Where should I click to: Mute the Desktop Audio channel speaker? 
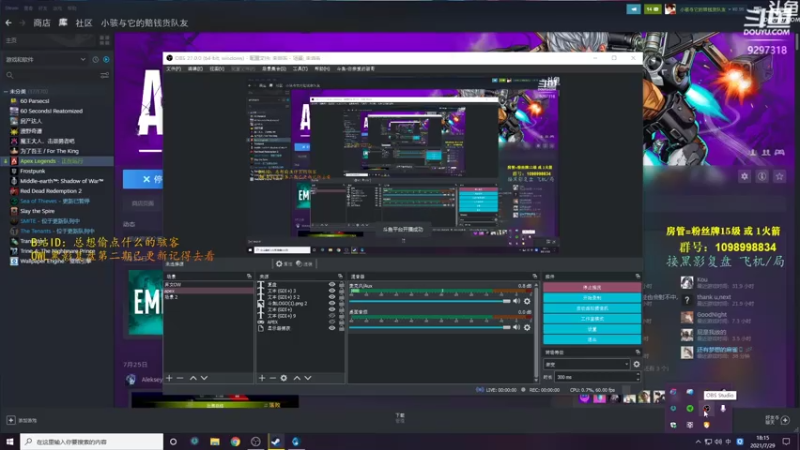(x=516, y=328)
